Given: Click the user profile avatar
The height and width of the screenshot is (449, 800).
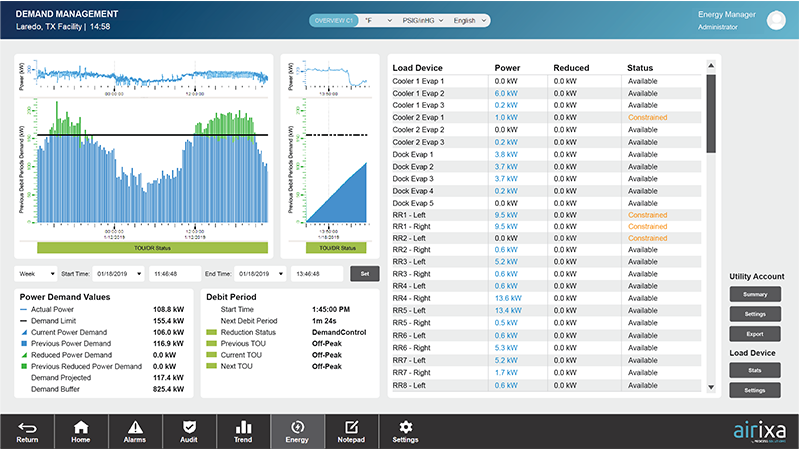Looking at the screenshot, I should coord(776,20).
